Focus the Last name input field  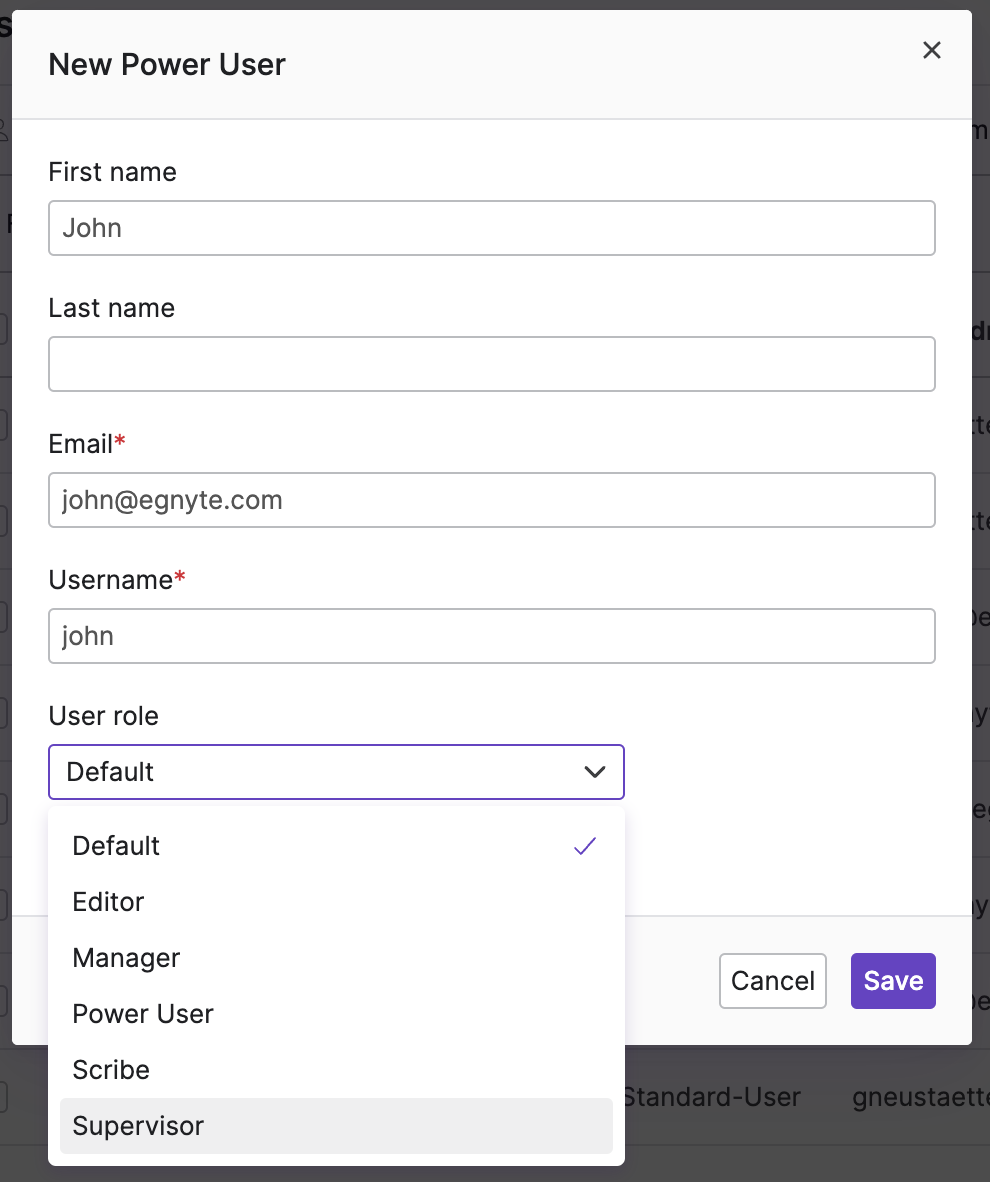click(492, 364)
